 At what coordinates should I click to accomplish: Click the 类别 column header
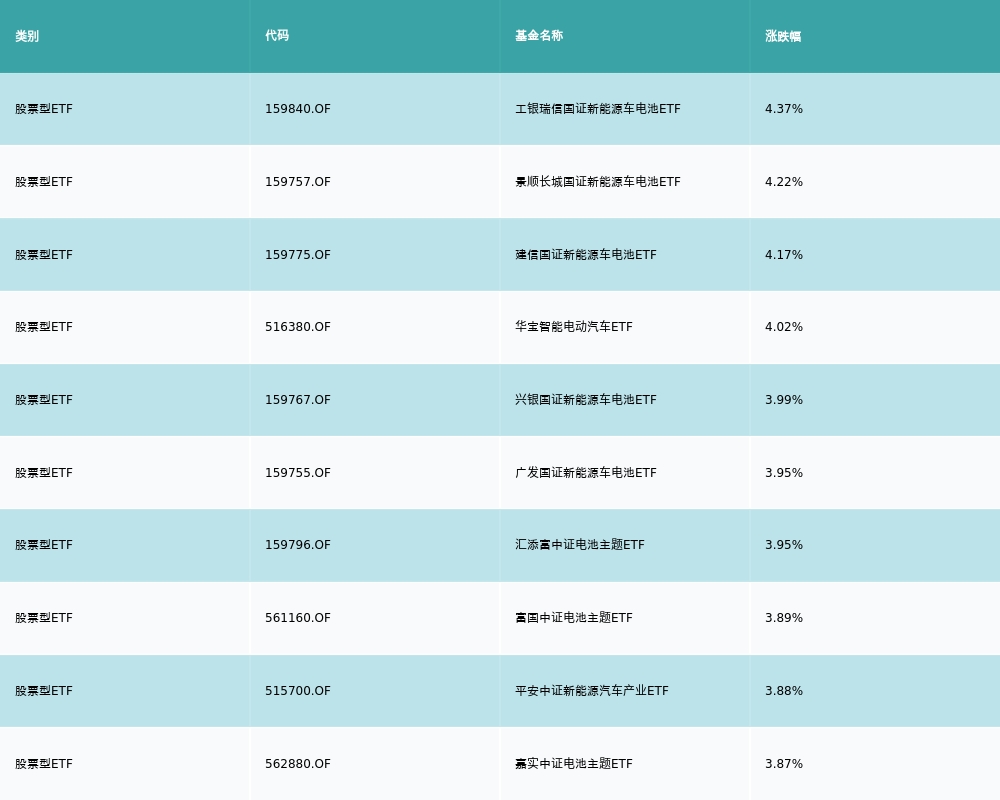click(27, 36)
